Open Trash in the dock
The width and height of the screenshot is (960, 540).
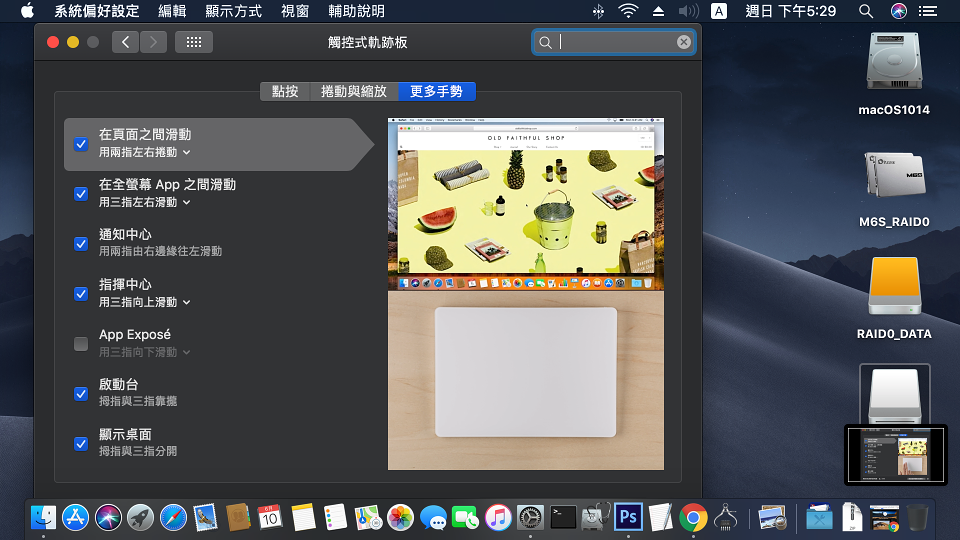coord(917,518)
